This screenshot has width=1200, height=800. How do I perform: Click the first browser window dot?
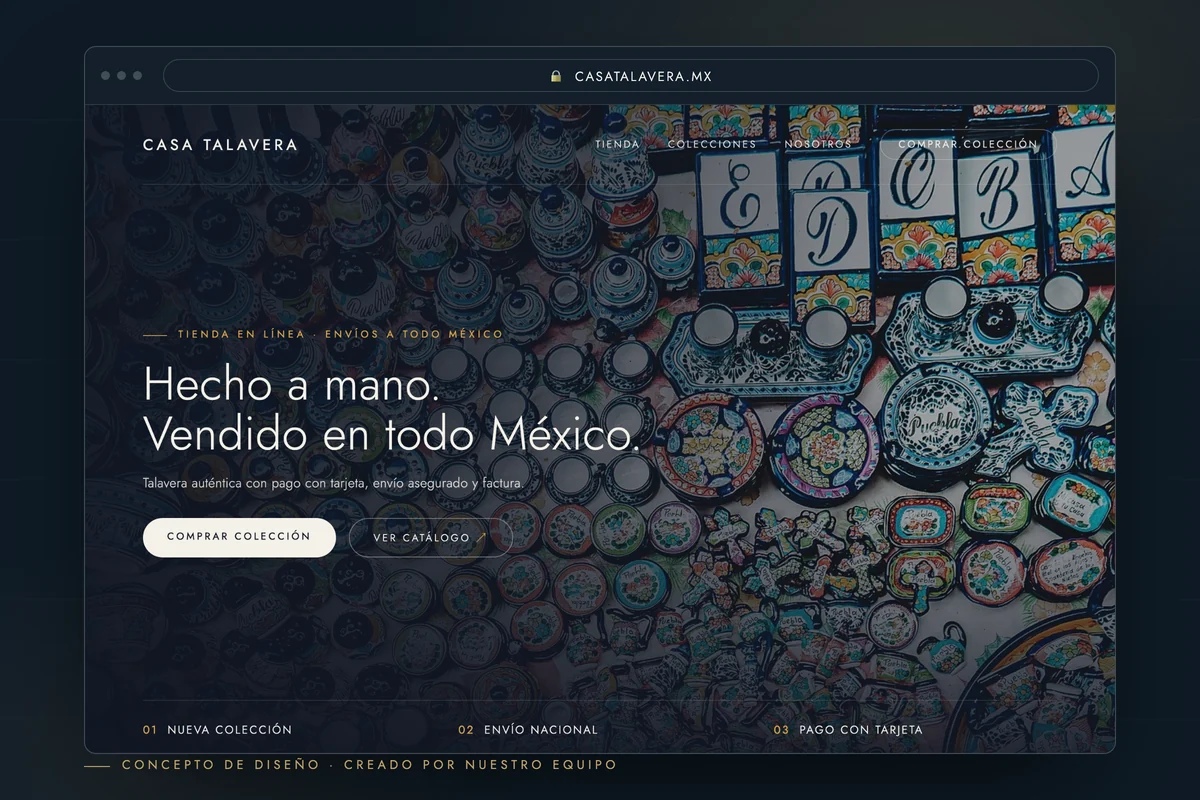coord(105,76)
